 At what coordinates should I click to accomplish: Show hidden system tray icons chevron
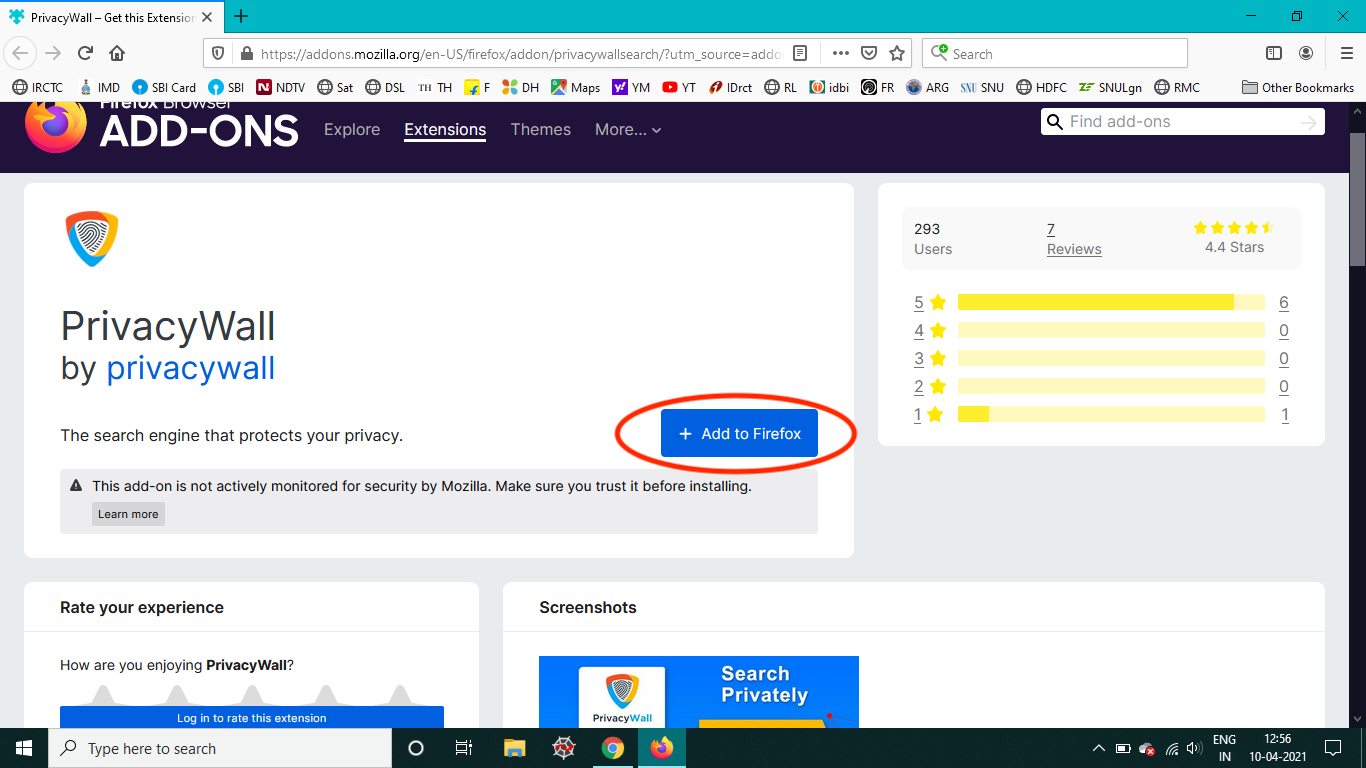tap(1099, 748)
